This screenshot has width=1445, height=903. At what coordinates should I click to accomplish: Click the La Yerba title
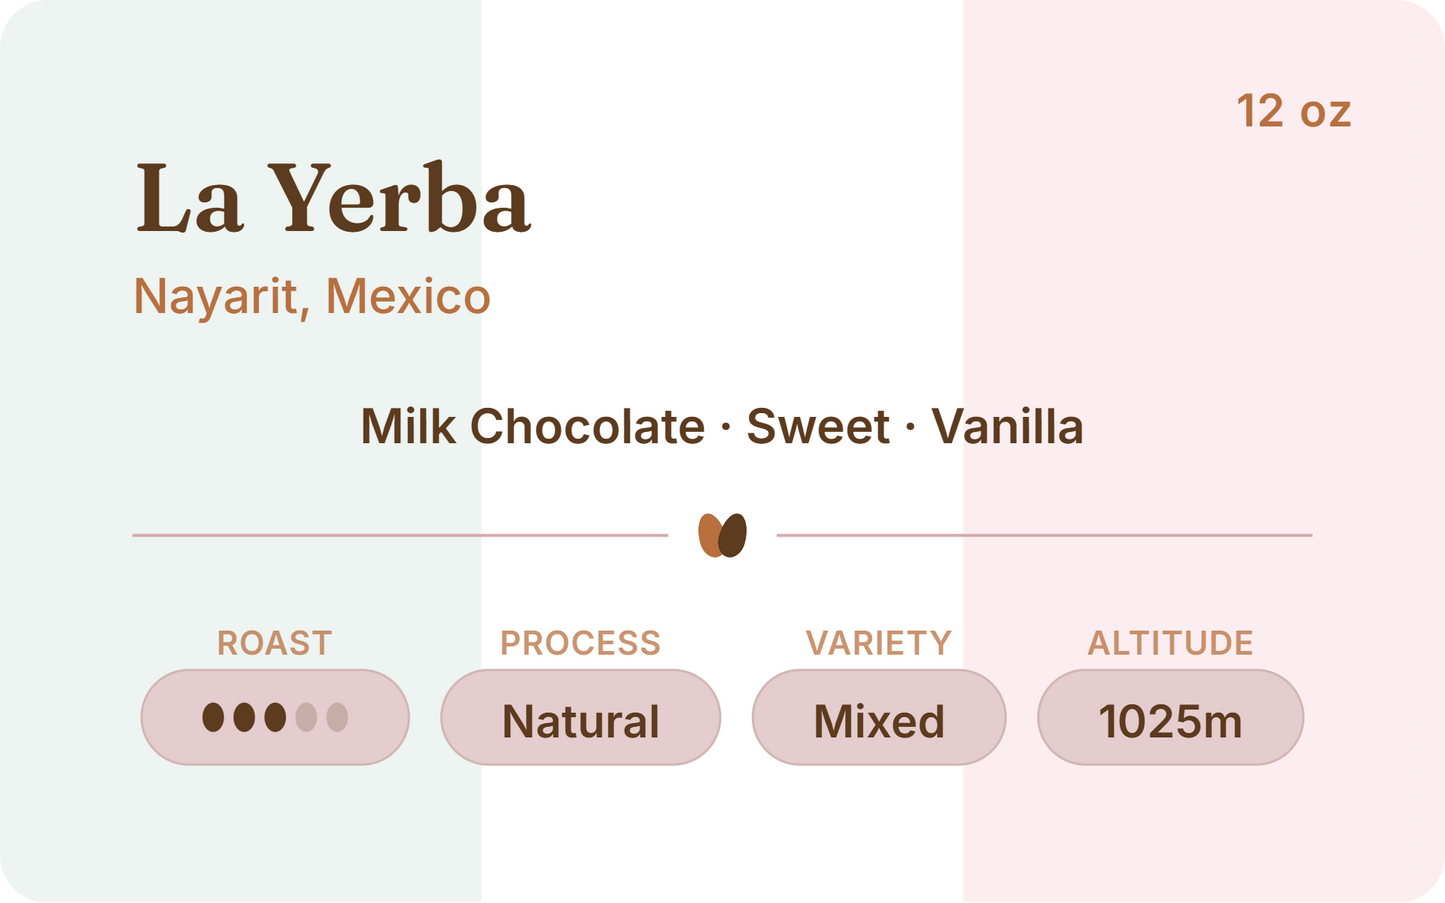coord(333,198)
